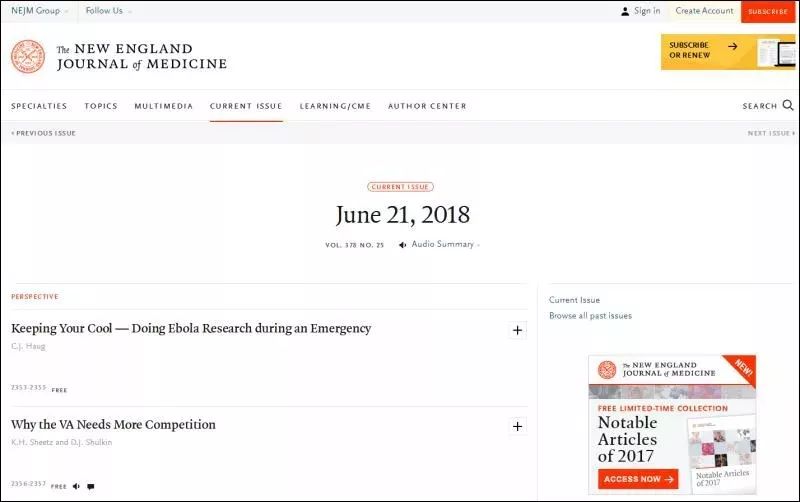Select the Current Issue tab
The width and height of the screenshot is (800, 502).
click(x=246, y=106)
